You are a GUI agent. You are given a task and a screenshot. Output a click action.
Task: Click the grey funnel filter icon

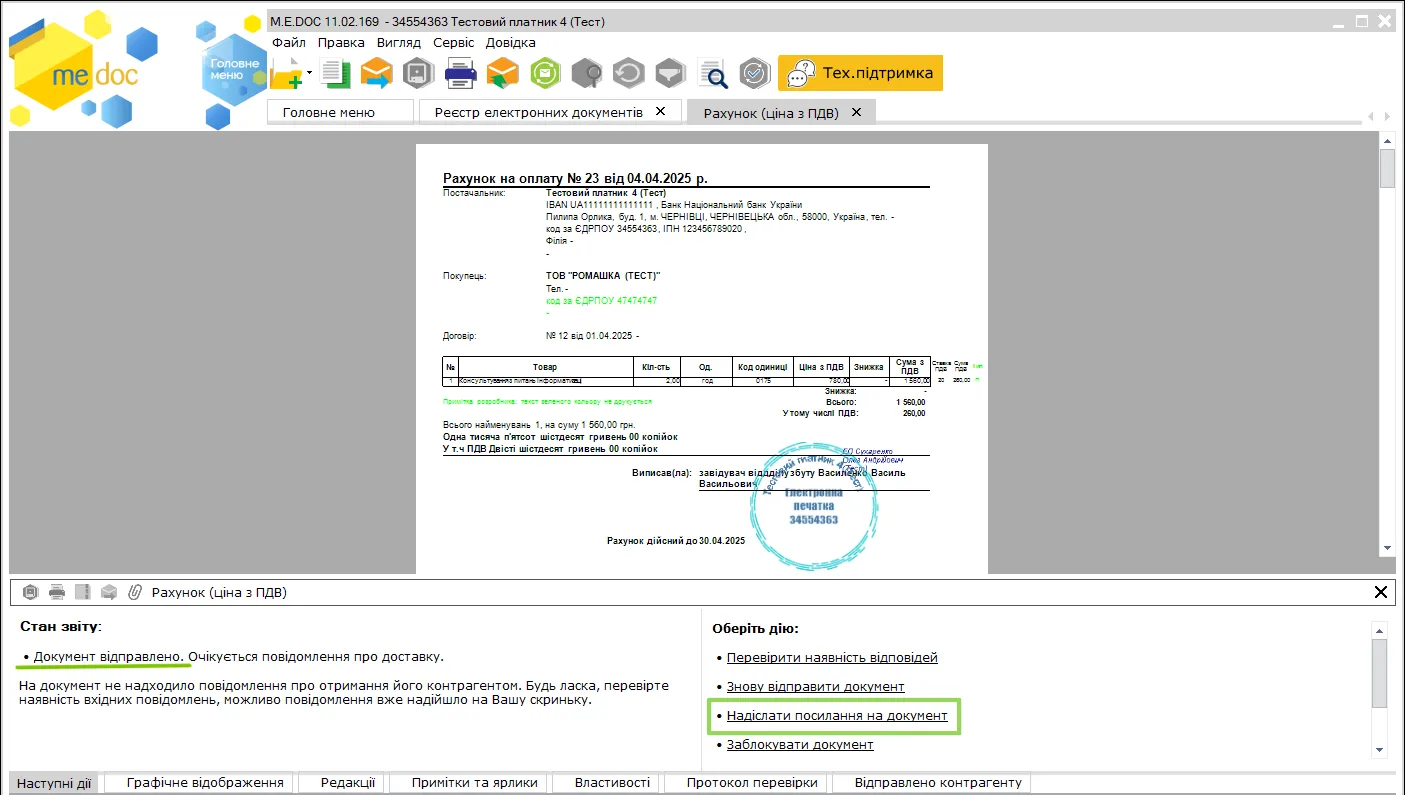669,73
